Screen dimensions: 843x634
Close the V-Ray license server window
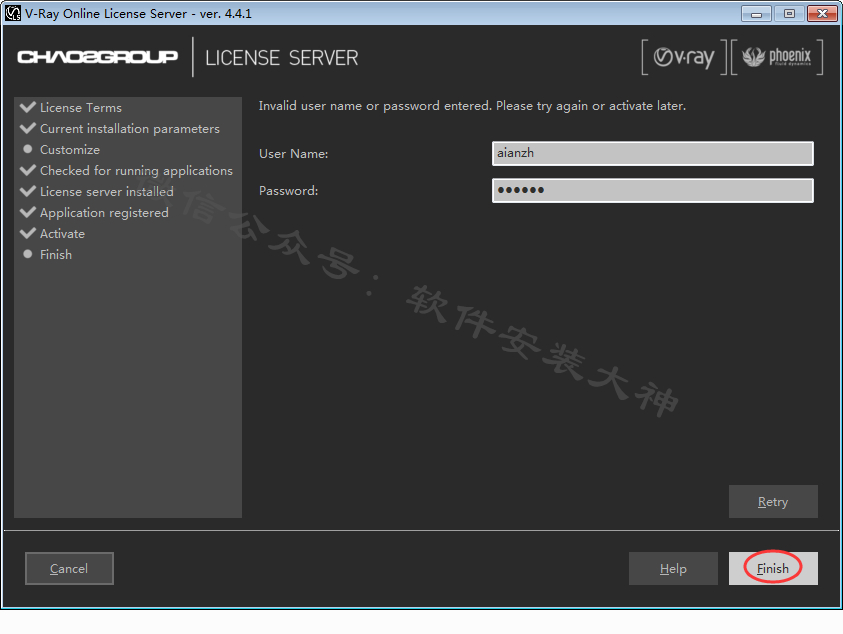pyautogui.click(x=822, y=13)
